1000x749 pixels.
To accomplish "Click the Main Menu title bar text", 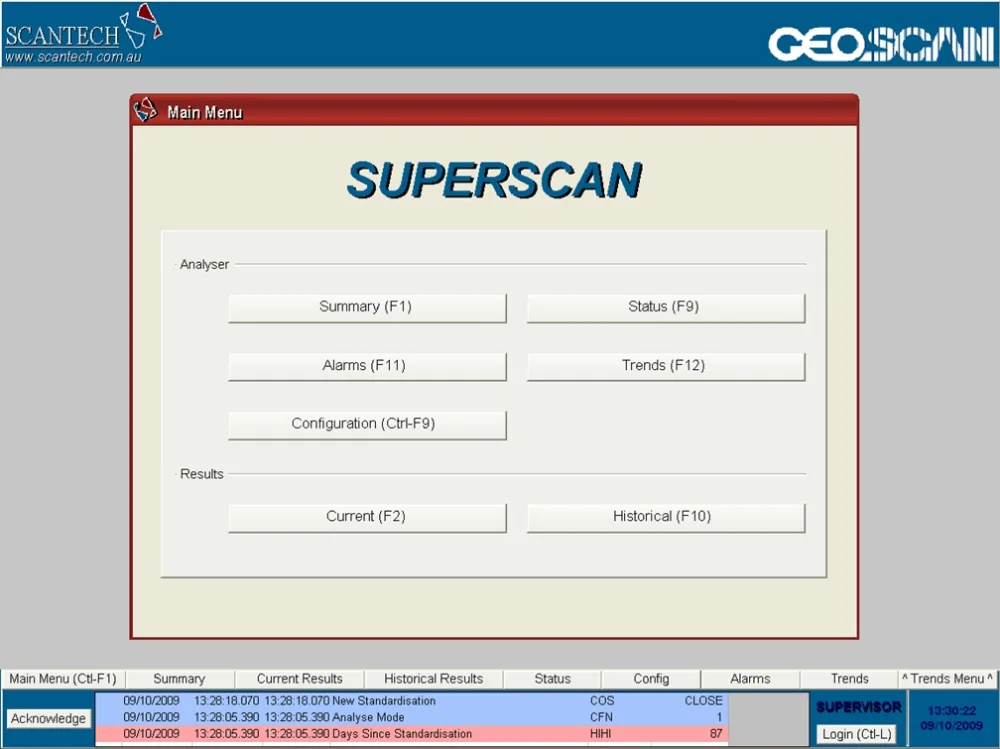I will pyautogui.click(x=205, y=112).
